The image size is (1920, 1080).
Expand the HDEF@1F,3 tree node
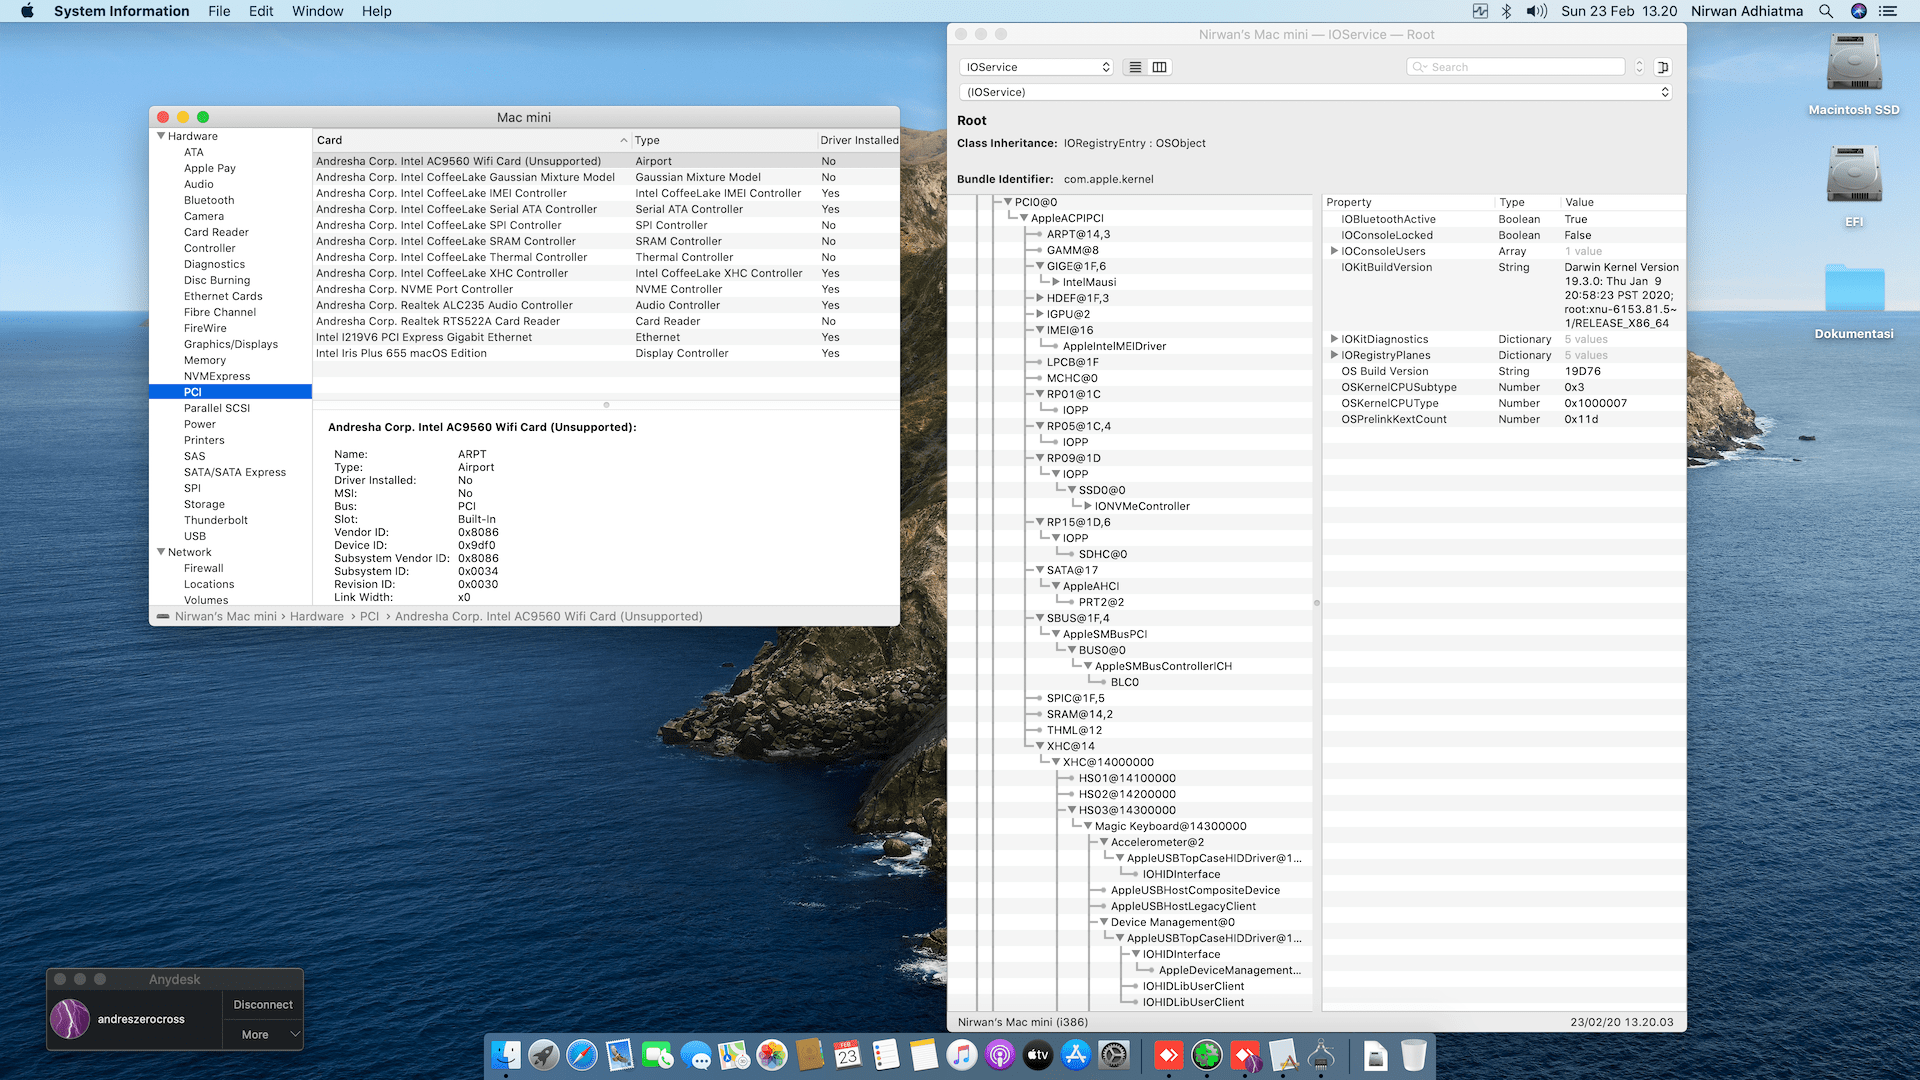tap(1040, 298)
